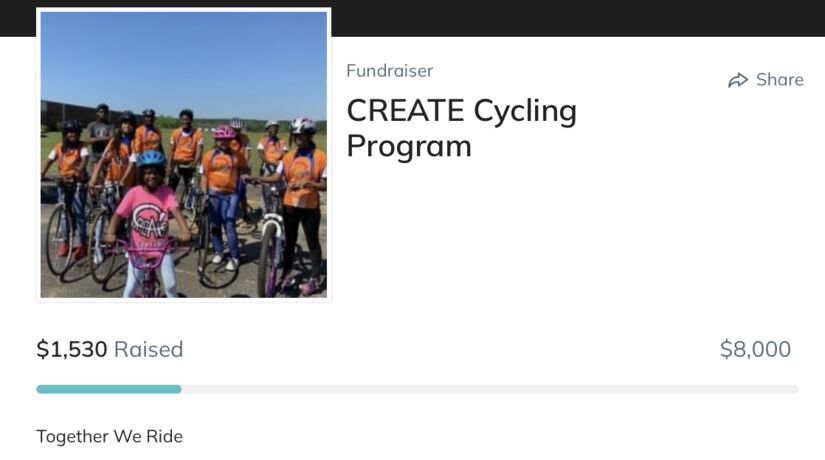Click the word "Raised"
This screenshot has height=460, width=825.
tap(148, 349)
